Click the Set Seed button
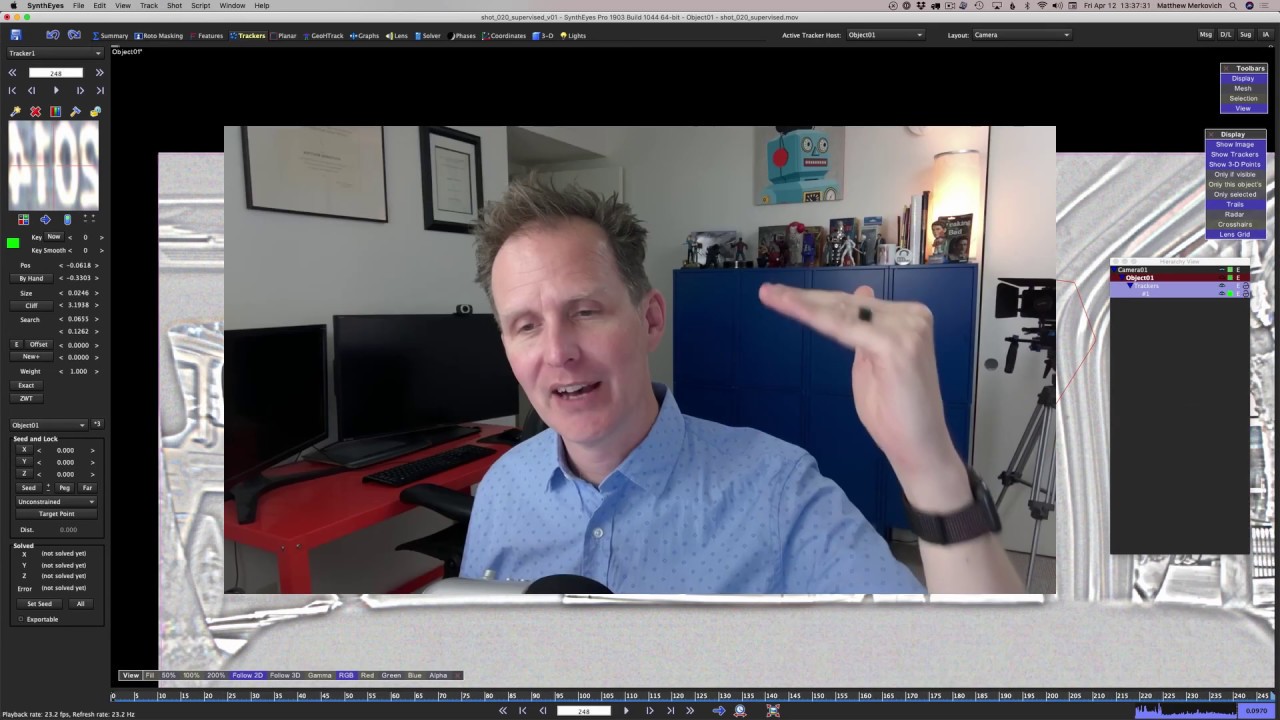This screenshot has height=720, width=1280. click(x=39, y=604)
